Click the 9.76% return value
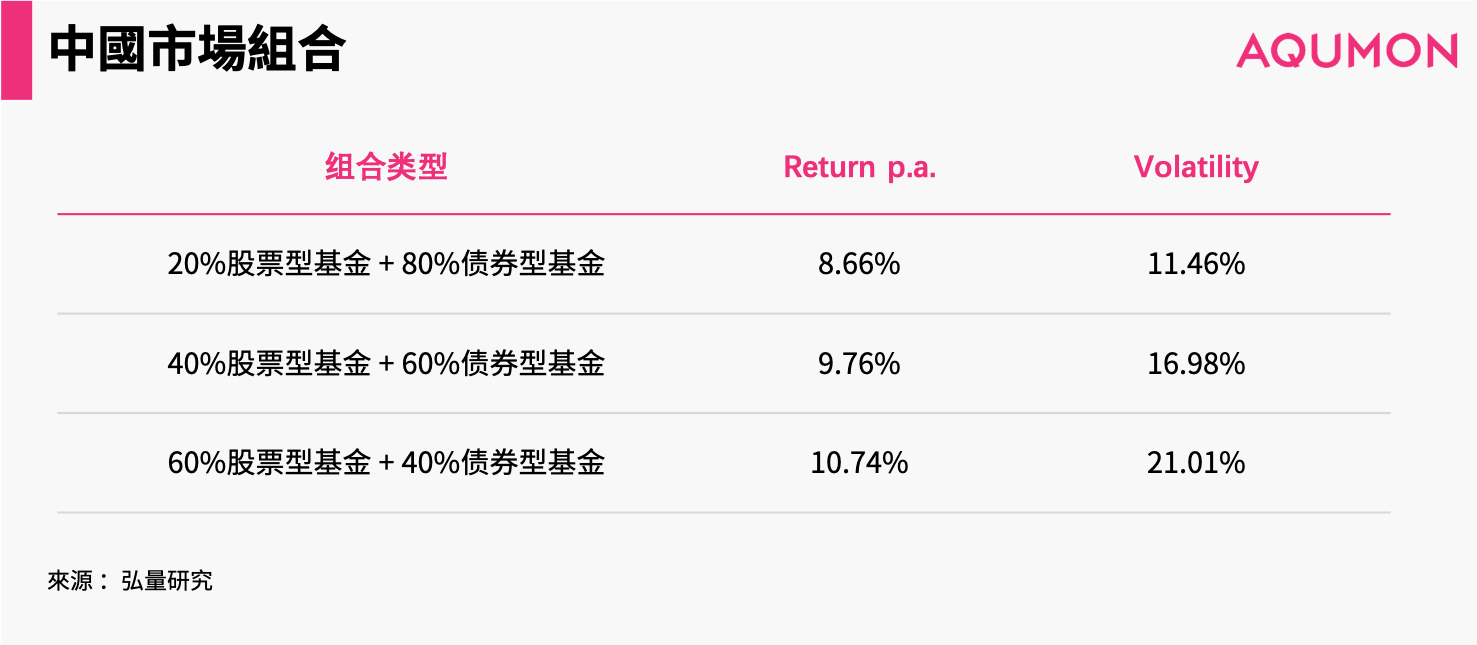Screen dimensions: 1477x645 pyautogui.click(x=859, y=363)
